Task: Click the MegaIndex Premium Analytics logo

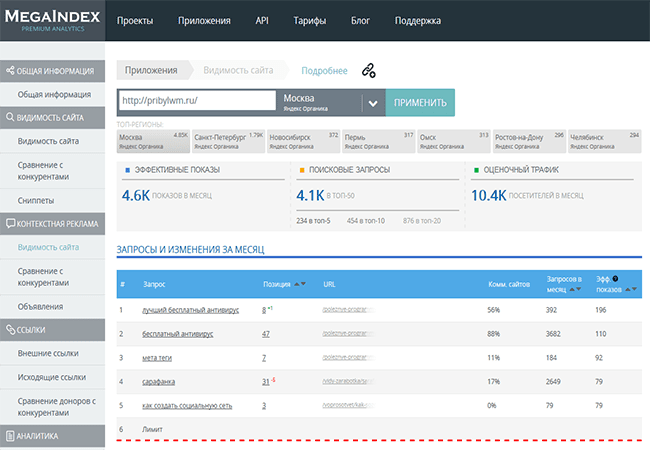Action: click(x=53, y=20)
